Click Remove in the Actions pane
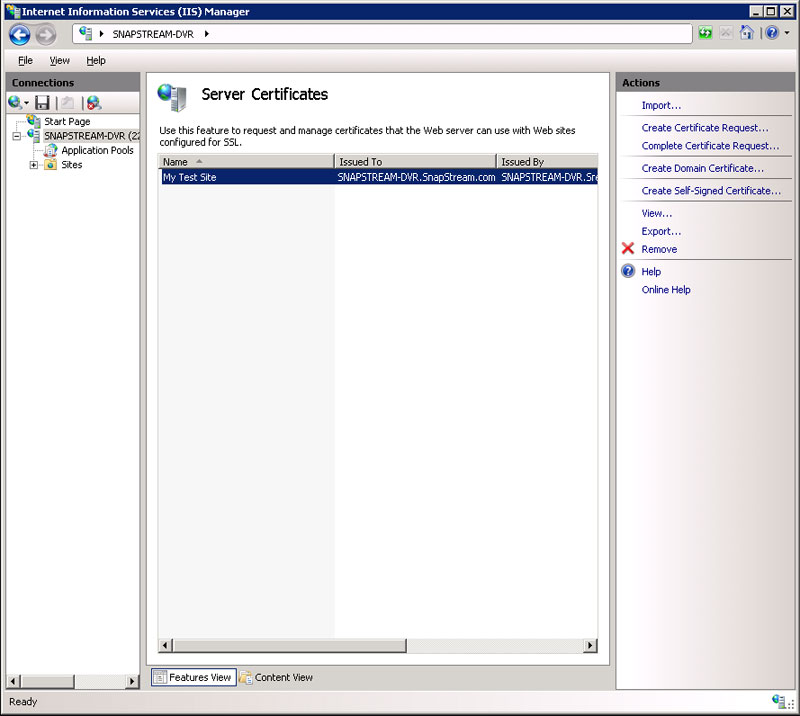Image resolution: width=800 pixels, height=716 pixels. click(x=659, y=249)
